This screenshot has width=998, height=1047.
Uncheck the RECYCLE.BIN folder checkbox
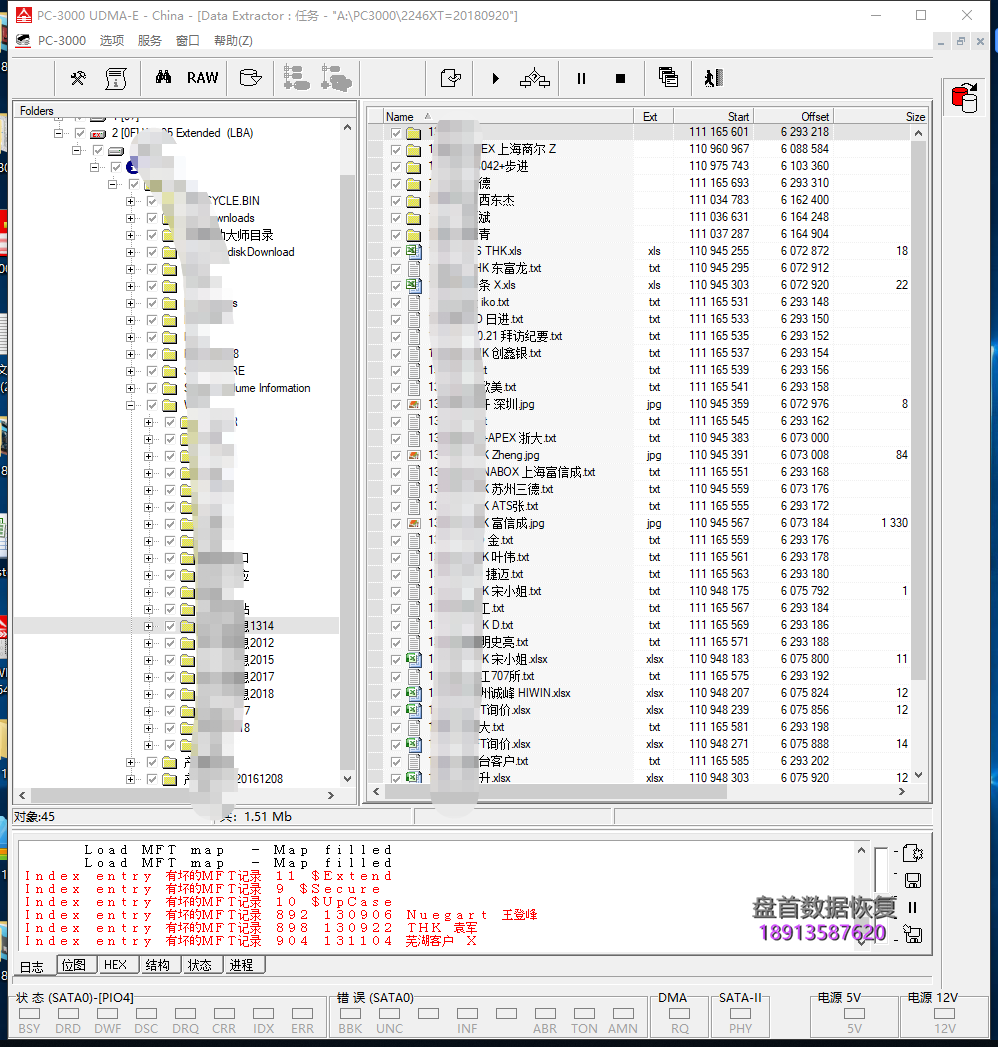[x=152, y=201]
